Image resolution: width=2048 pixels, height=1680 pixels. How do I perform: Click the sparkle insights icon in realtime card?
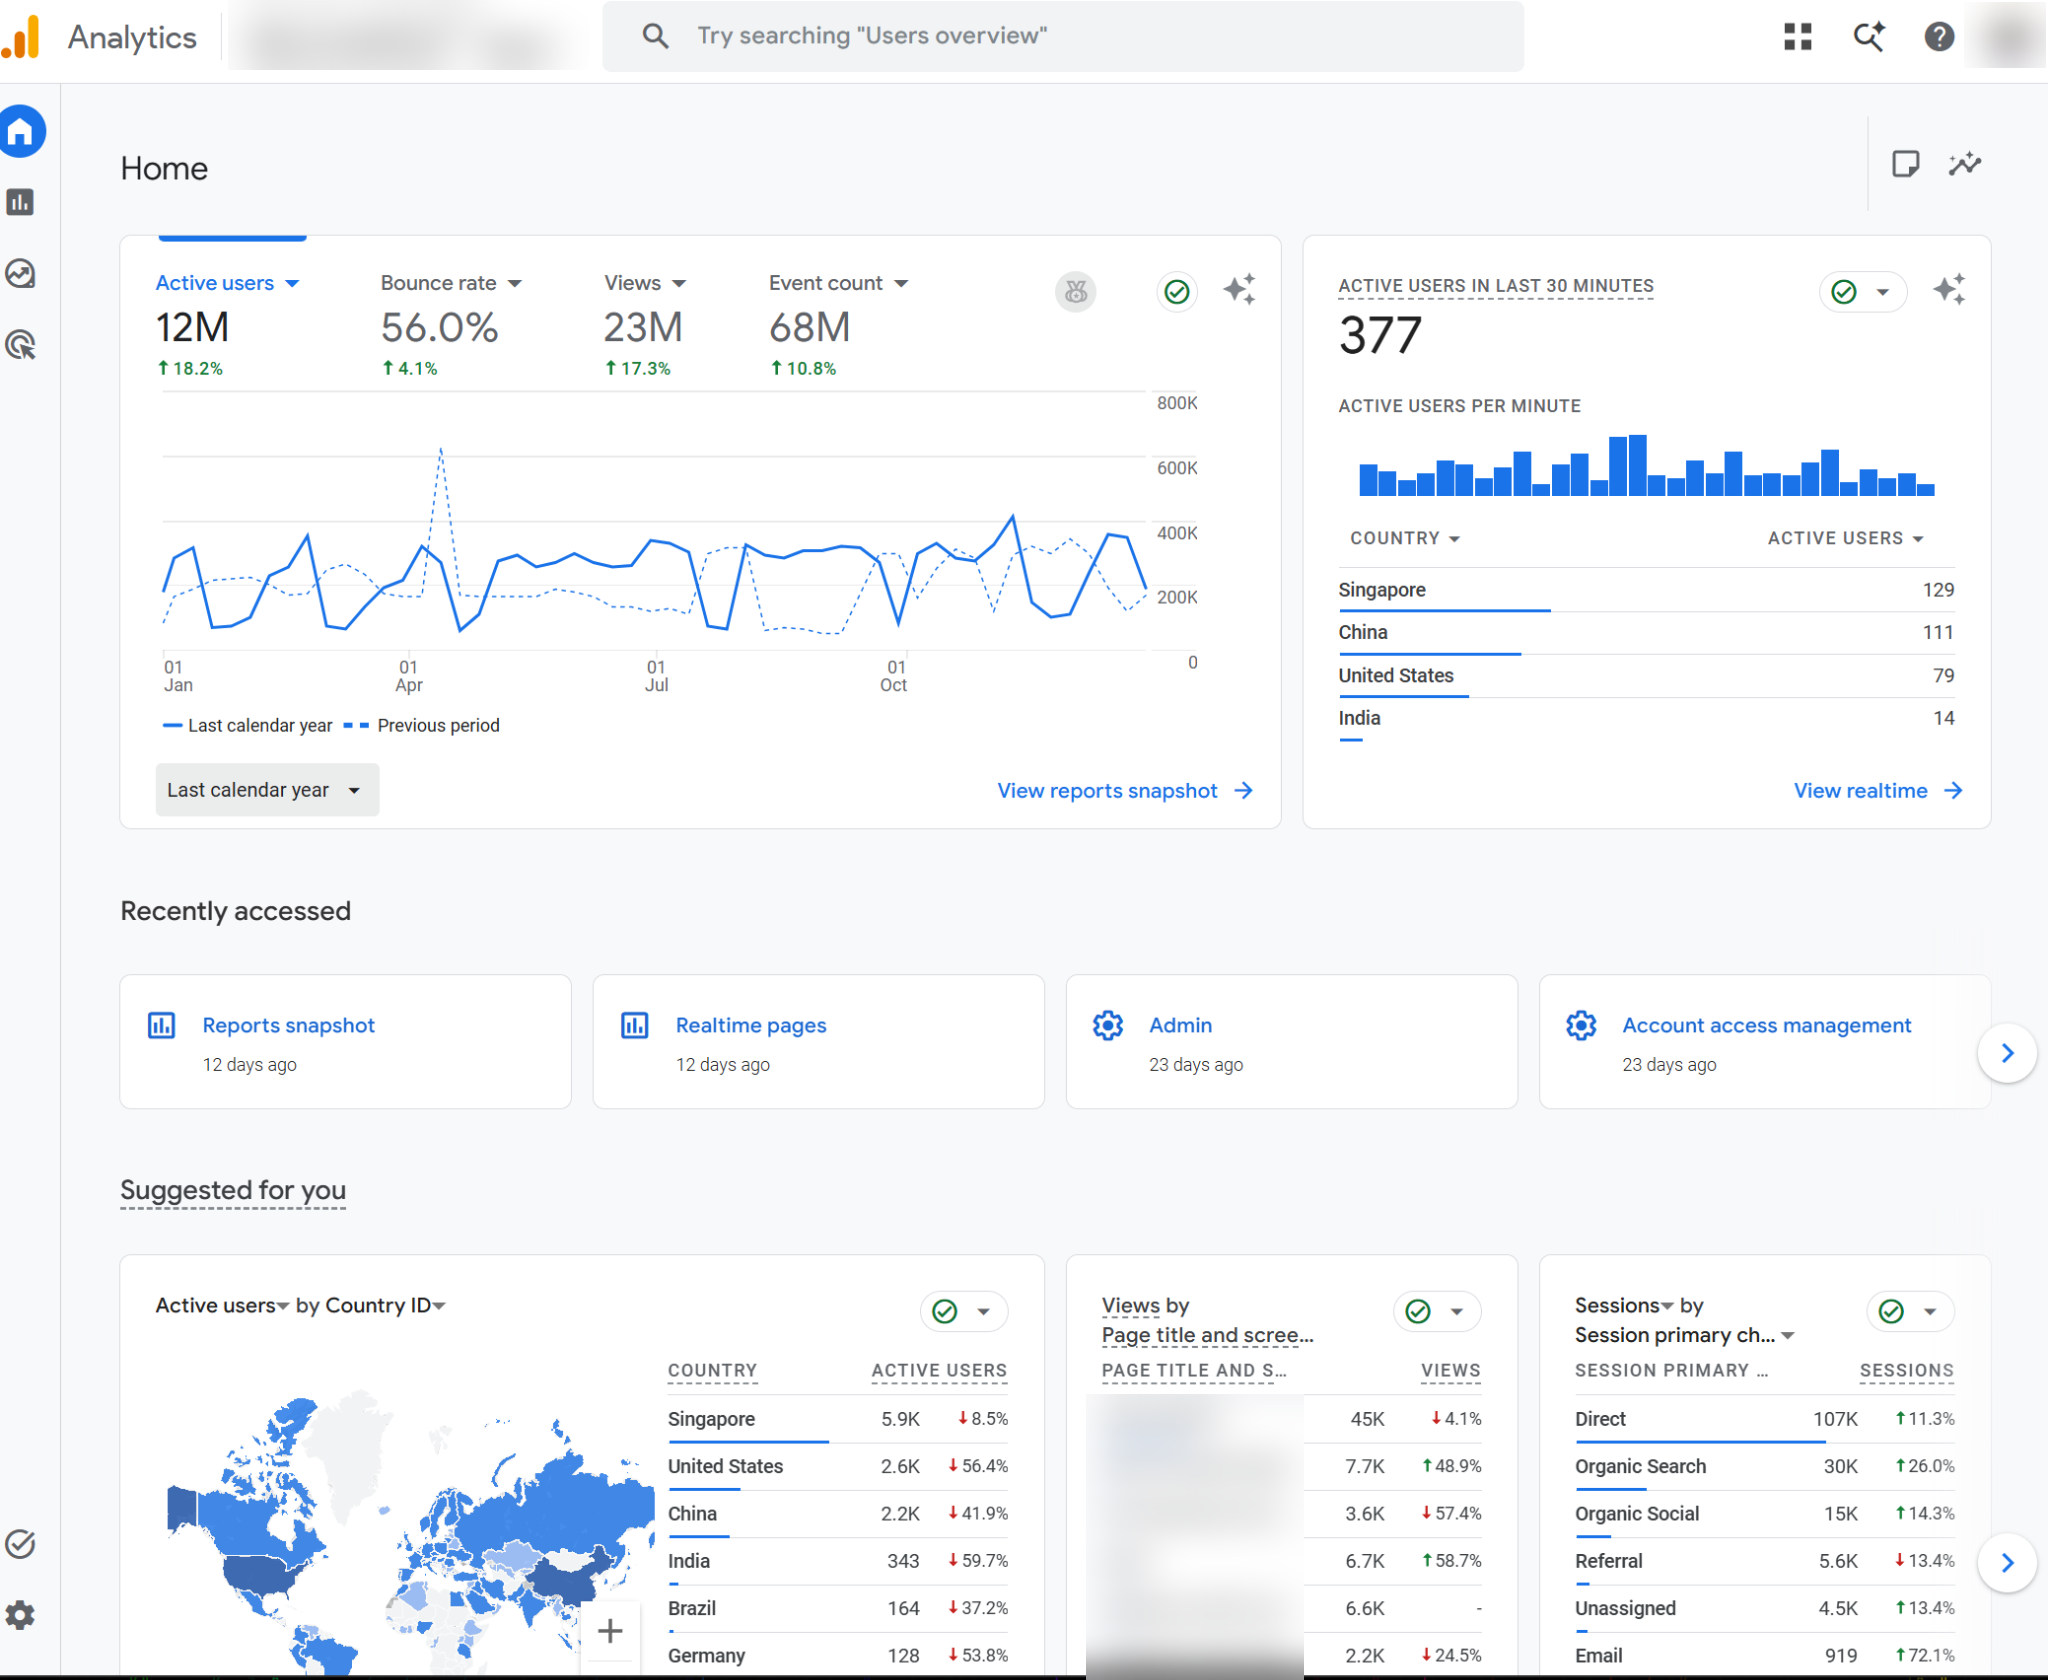(1949, 290)
